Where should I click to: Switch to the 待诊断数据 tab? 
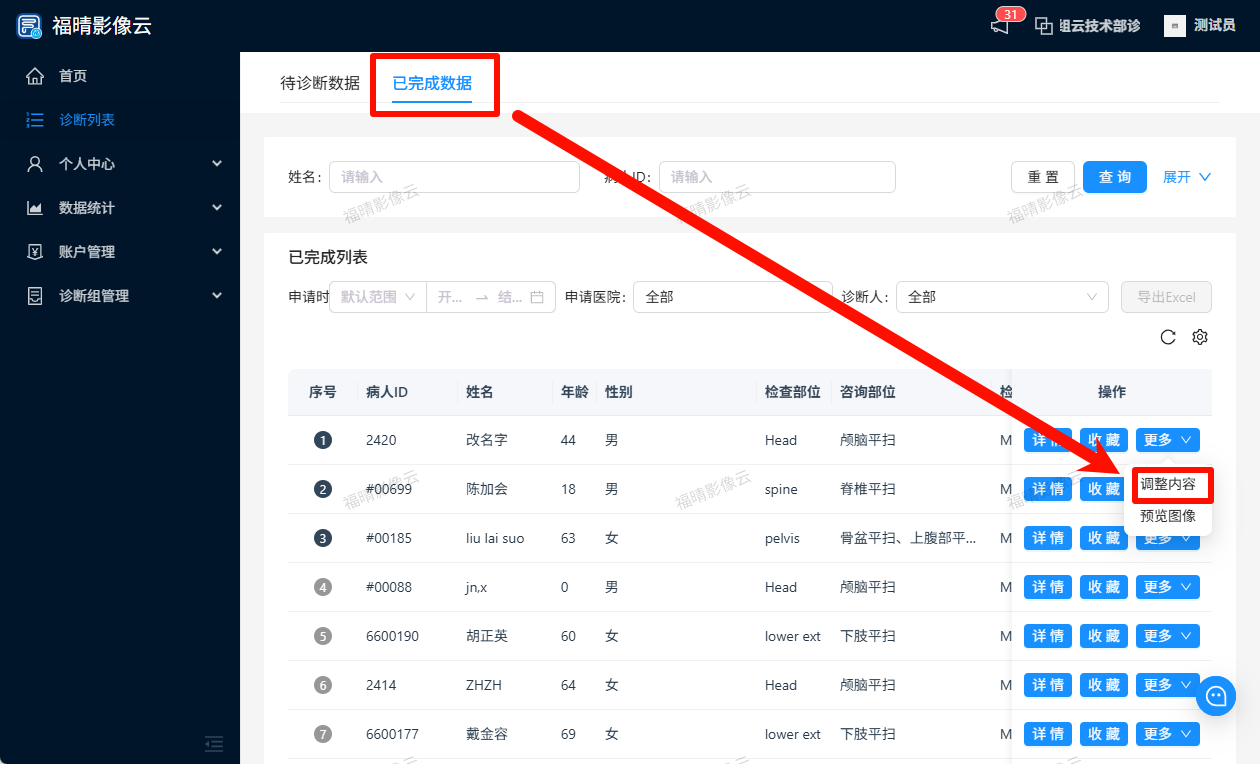(x=320, y=83)
